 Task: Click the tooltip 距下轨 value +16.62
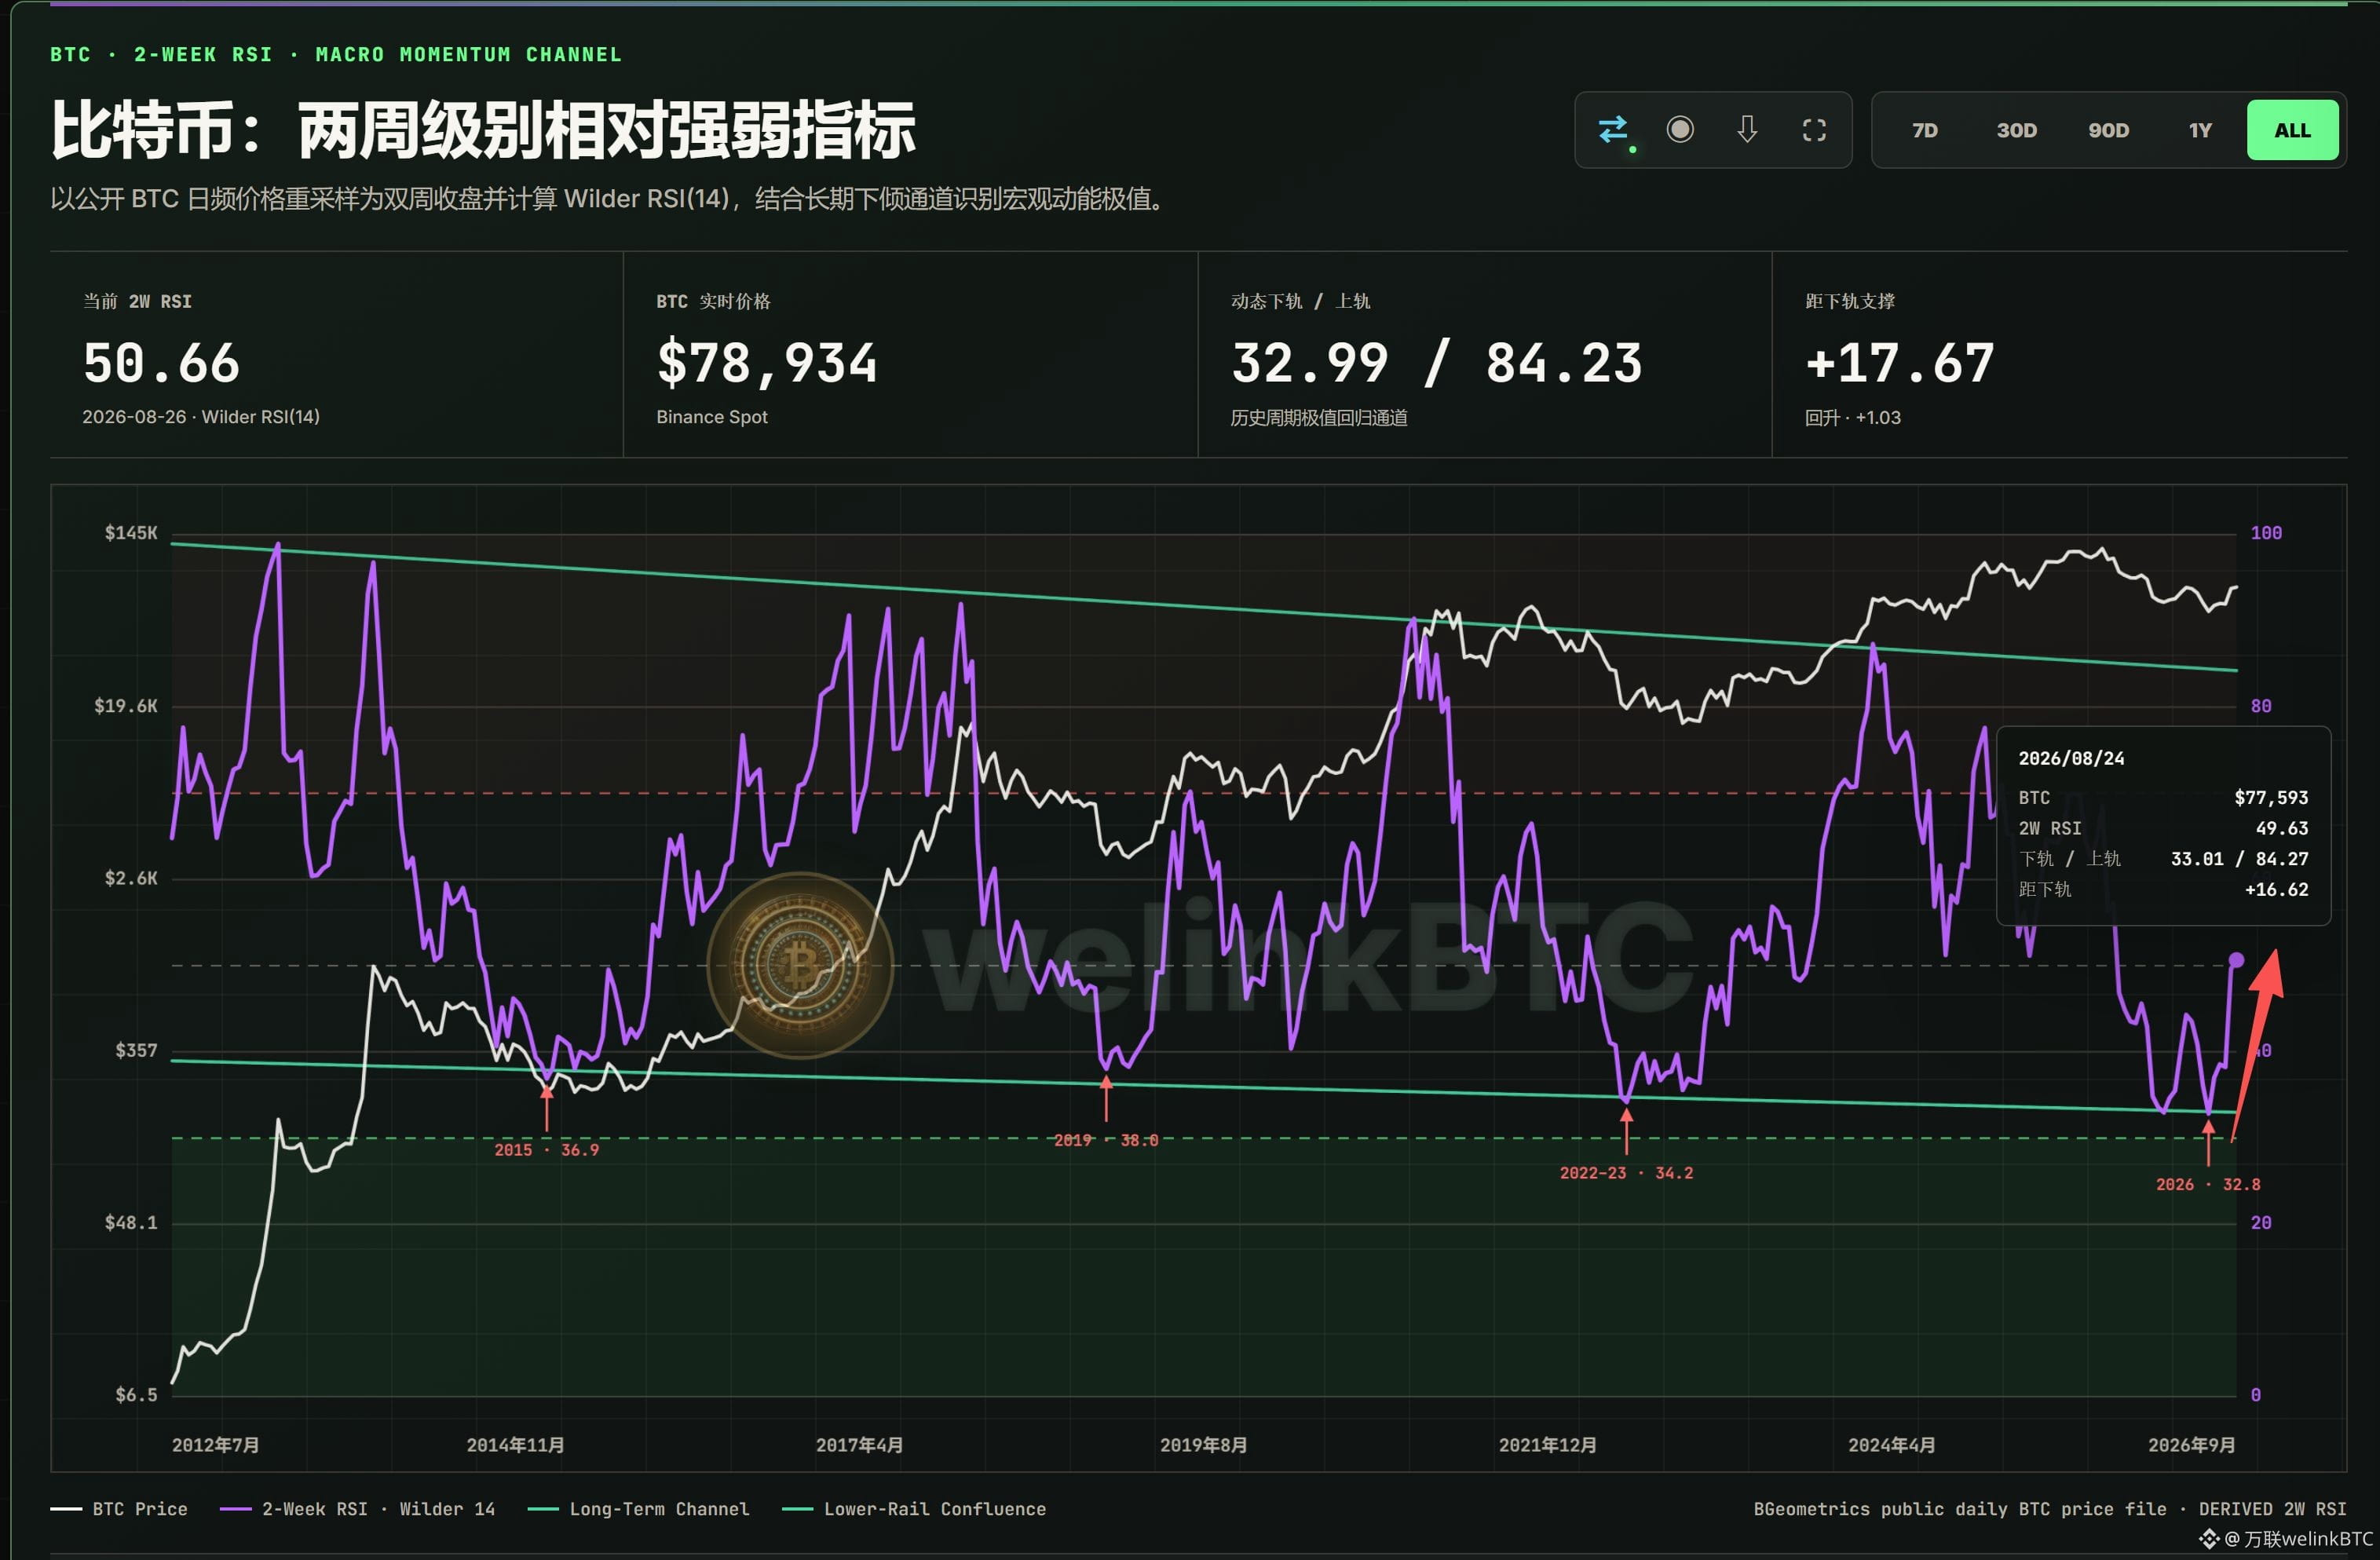coord(2277,890)
